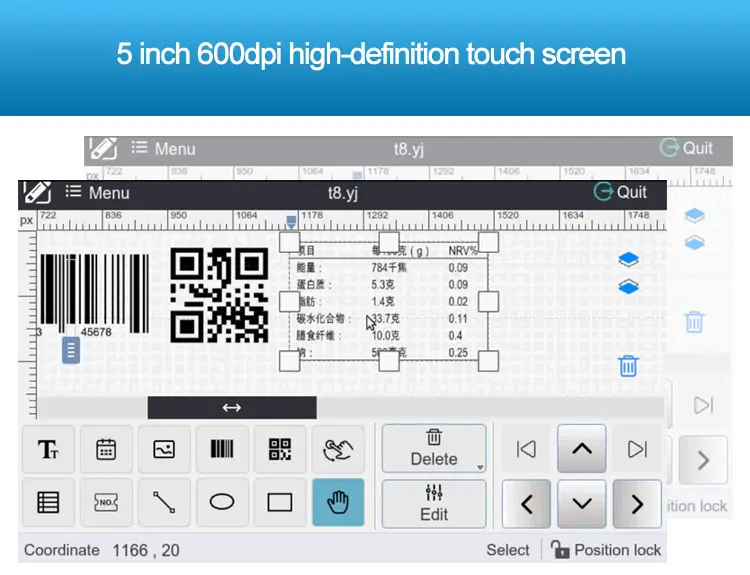750x575 pixels.
Task: Expand the Delete button dropdown
Action: click(x=479, y=467)
